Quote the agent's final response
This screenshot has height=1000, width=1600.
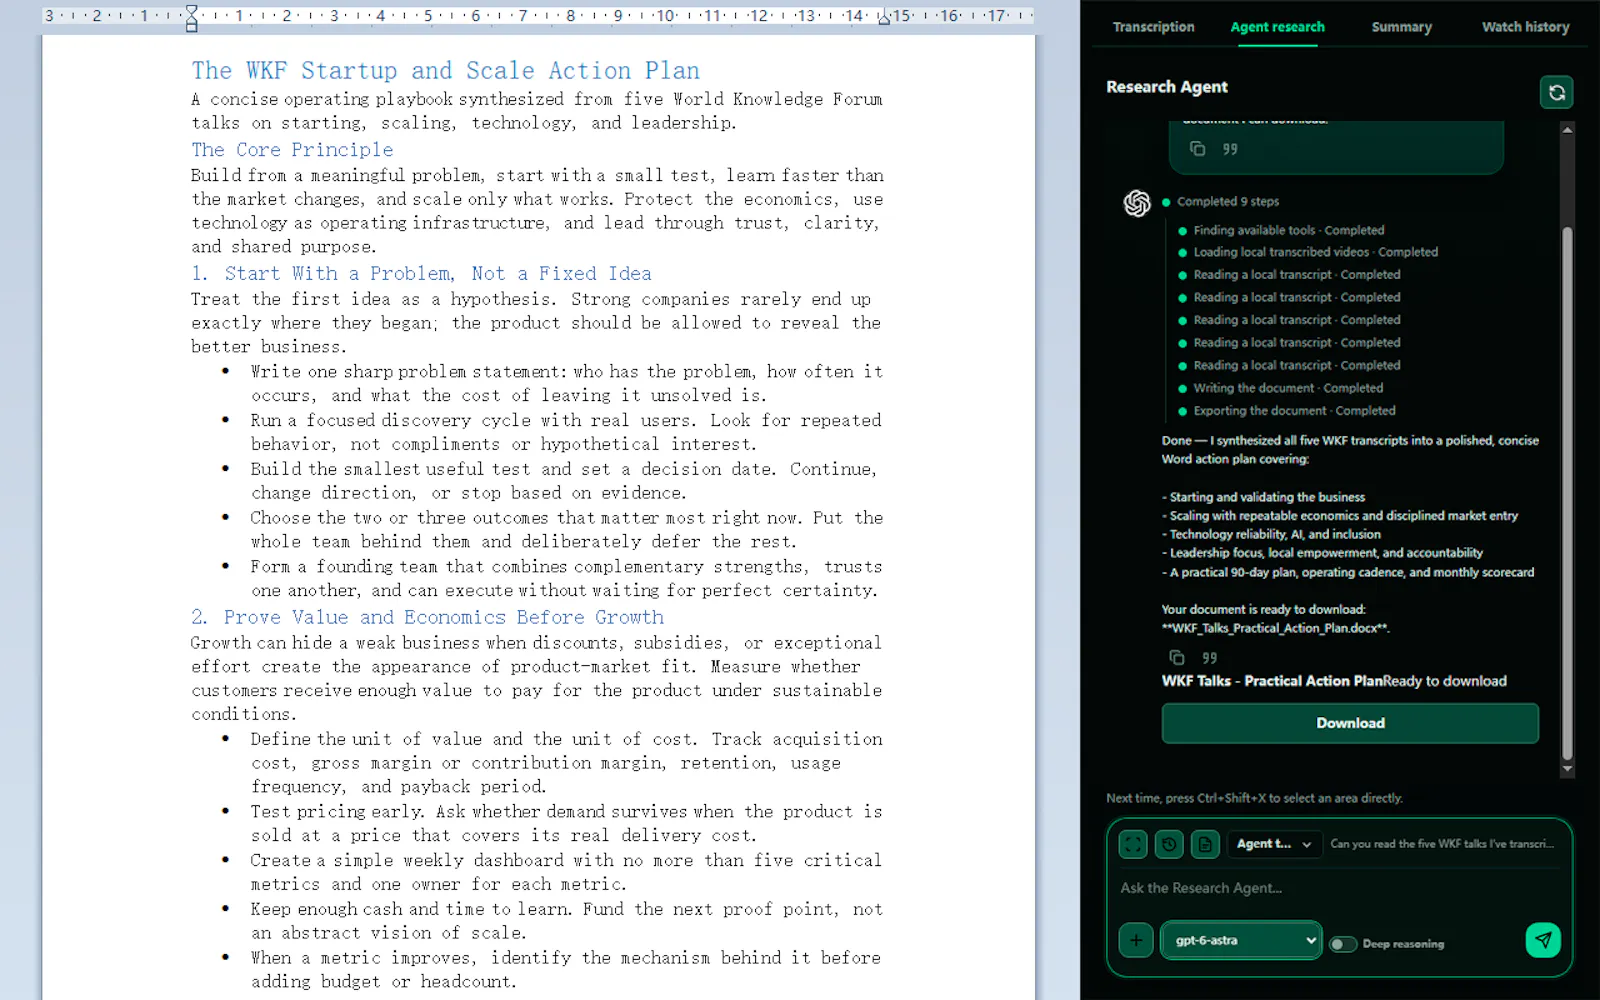coord(1210,658)
